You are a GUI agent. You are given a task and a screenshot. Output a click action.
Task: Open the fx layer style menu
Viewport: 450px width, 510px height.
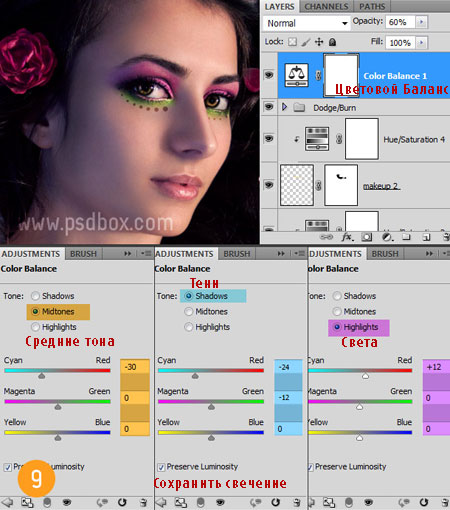point(348,237)
